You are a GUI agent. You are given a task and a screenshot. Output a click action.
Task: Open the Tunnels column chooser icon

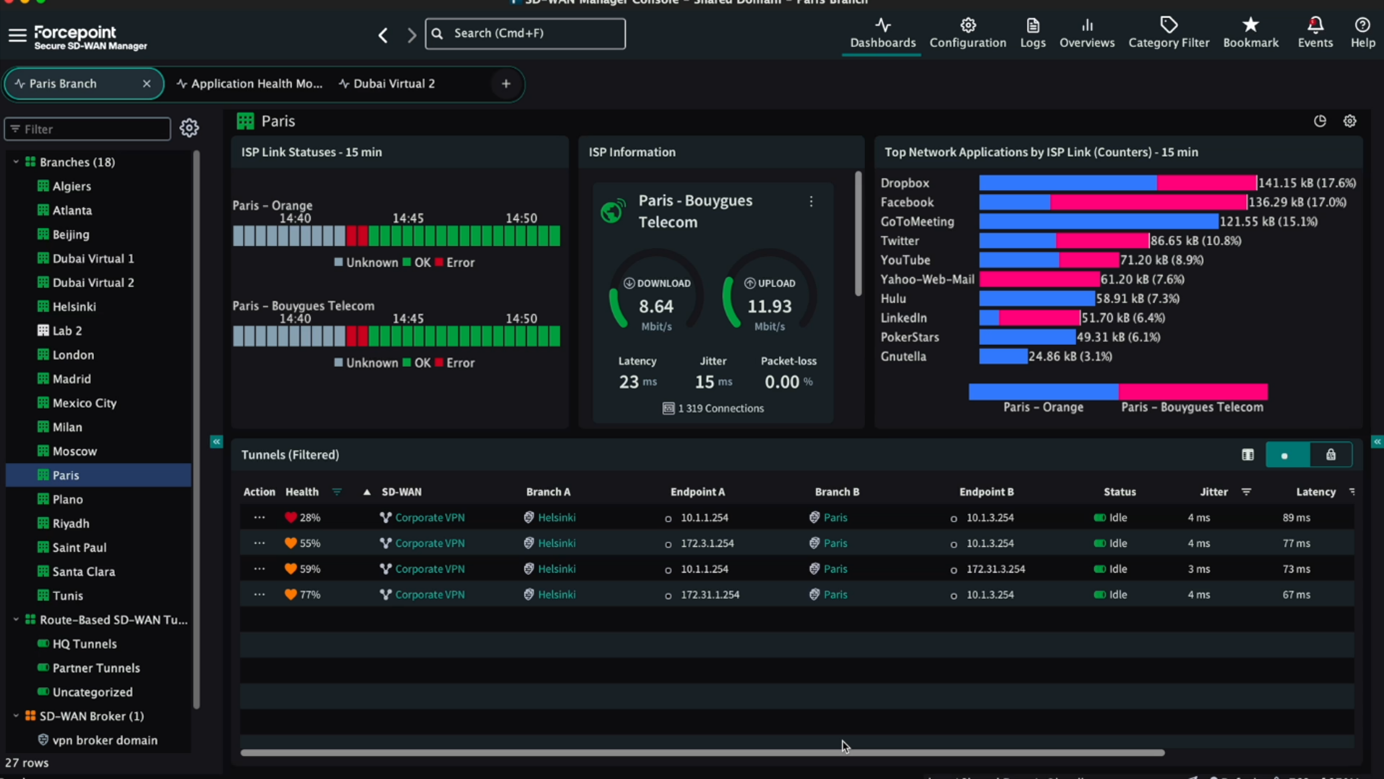coord(1248,455)
